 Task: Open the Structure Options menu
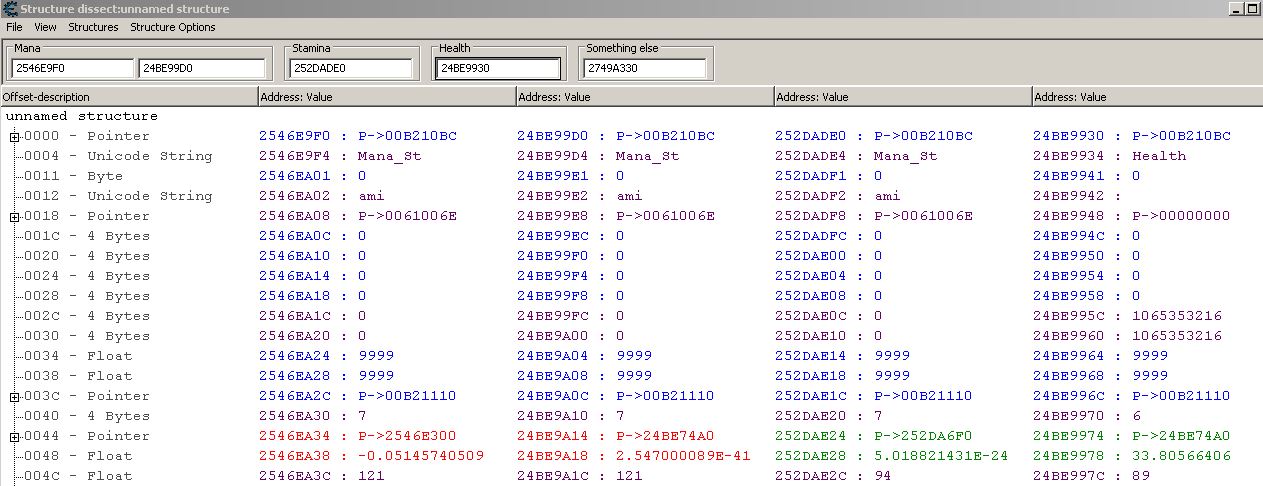(172, 27)
